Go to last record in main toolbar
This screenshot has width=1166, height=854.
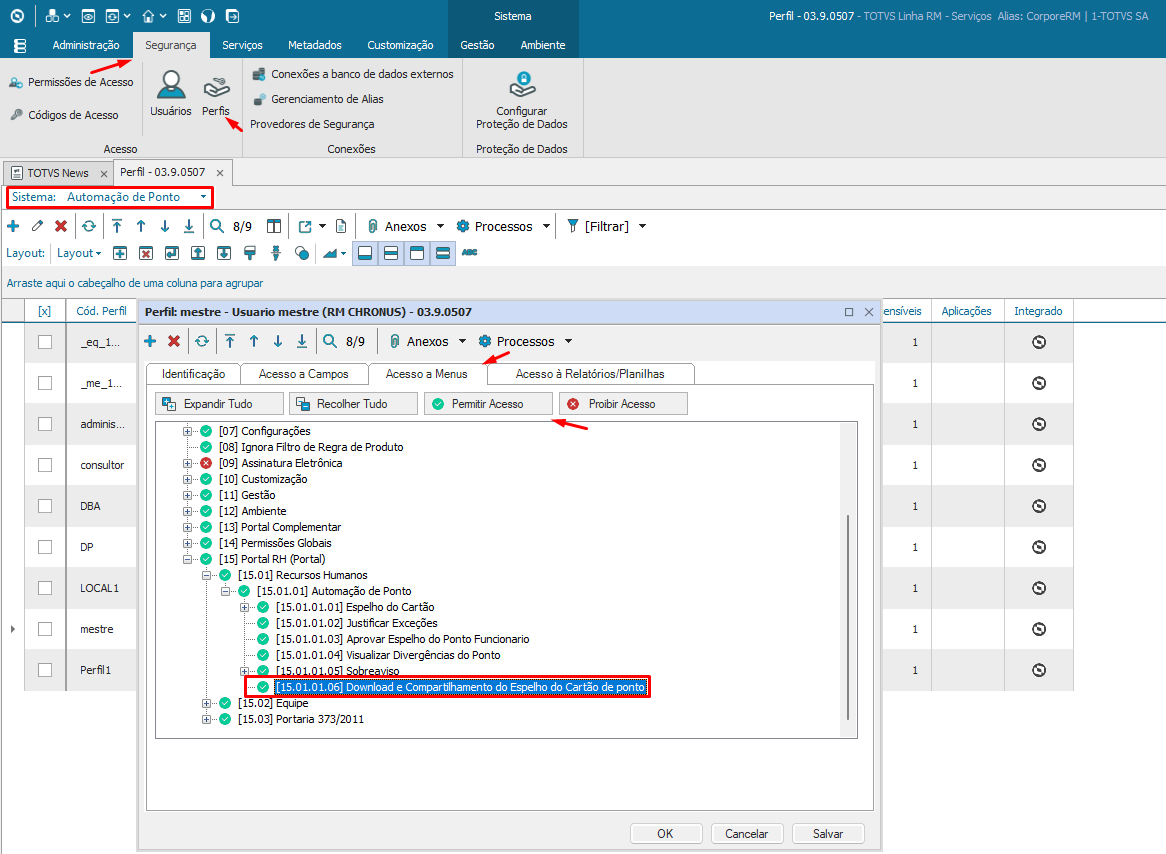coord(189,226)
